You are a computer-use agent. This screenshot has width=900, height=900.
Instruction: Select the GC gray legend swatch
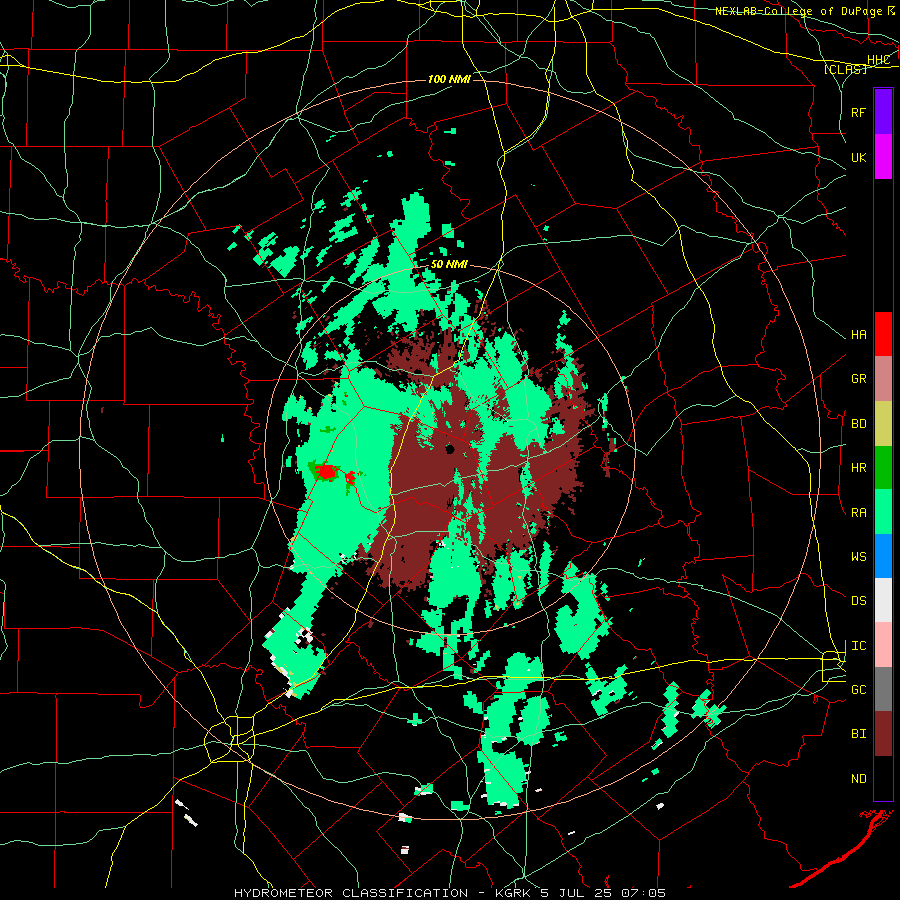point(883,689)
